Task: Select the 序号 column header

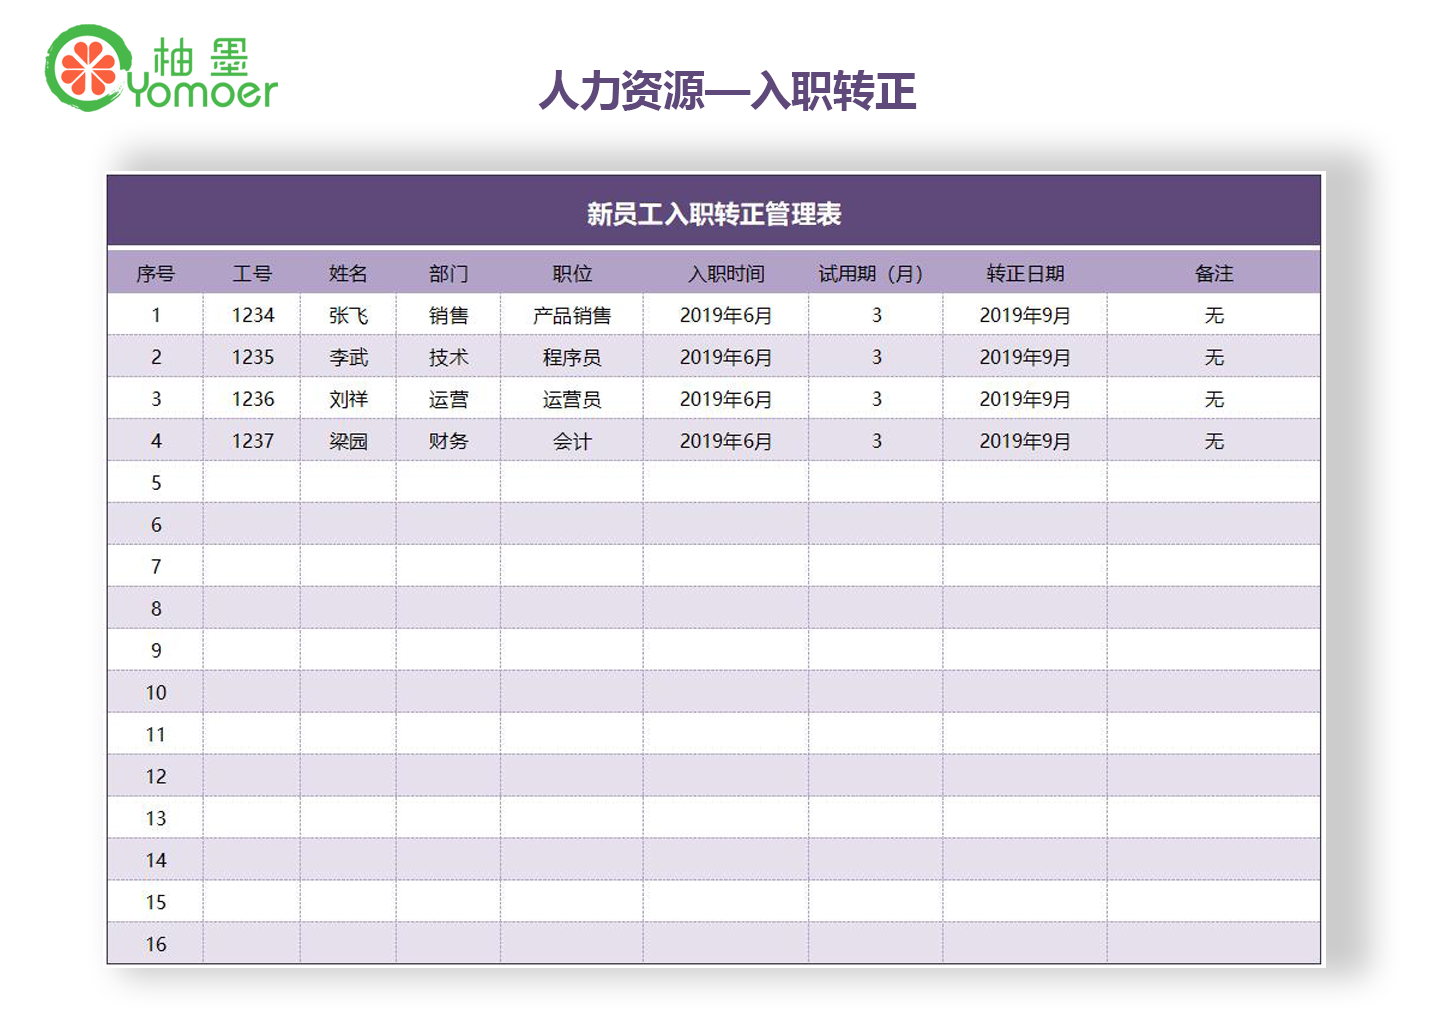Action: 156,273
